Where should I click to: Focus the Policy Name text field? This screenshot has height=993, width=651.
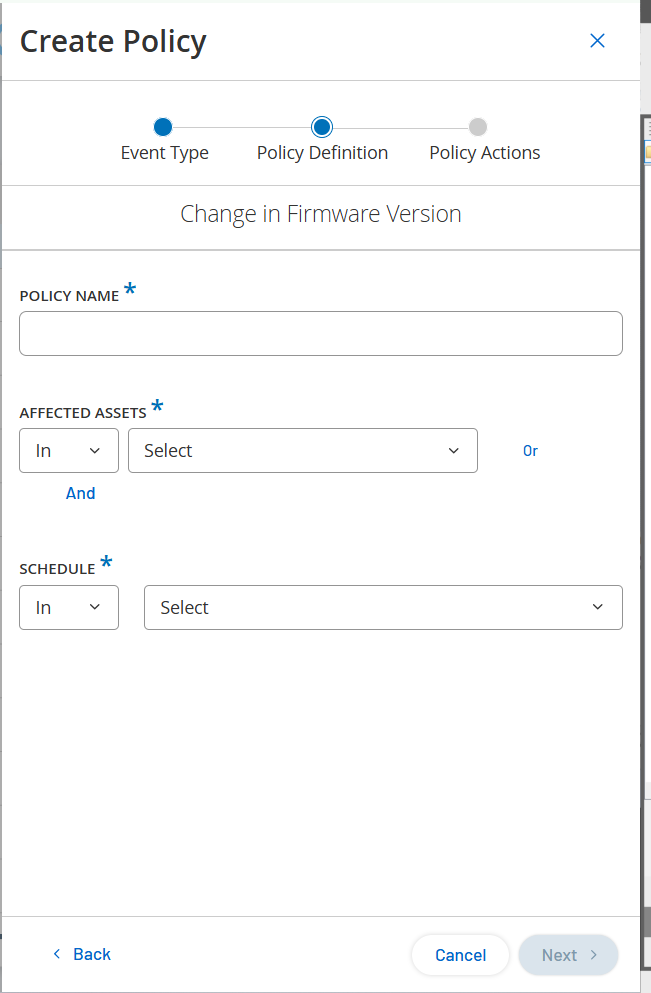pos(321,334)
